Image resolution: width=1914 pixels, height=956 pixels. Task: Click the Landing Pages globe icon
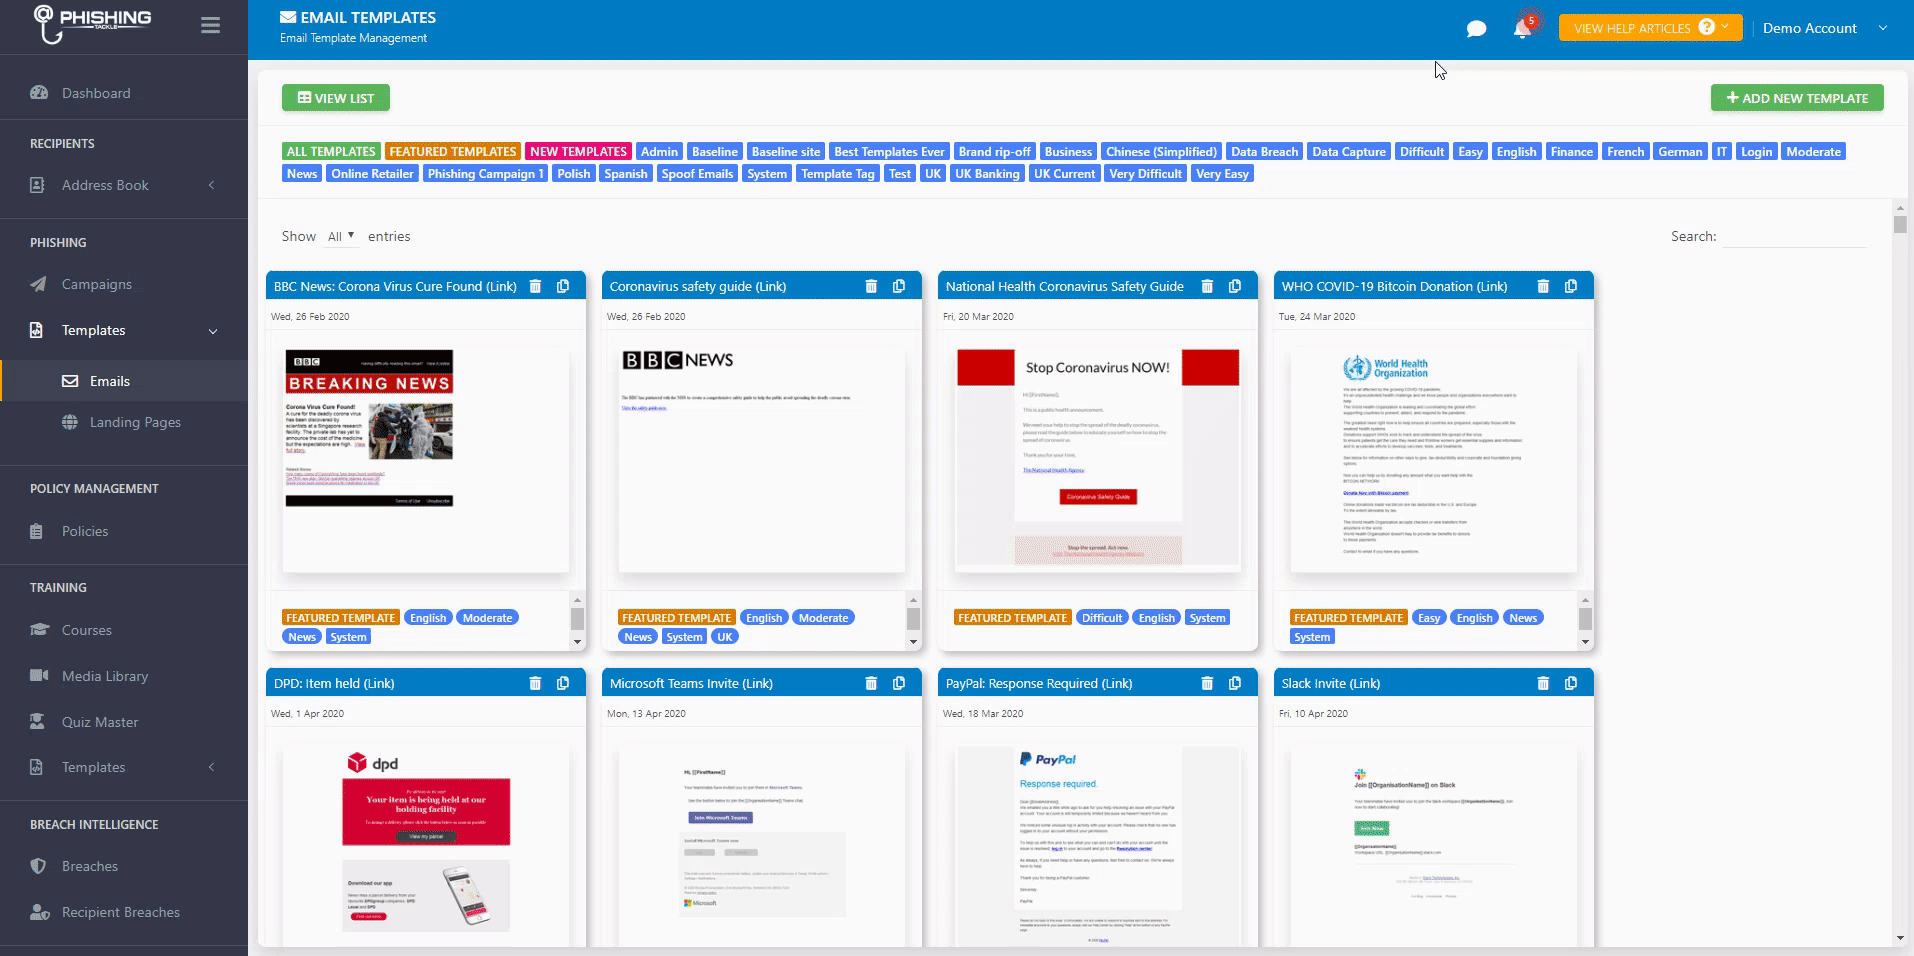(x=70, y=422)
